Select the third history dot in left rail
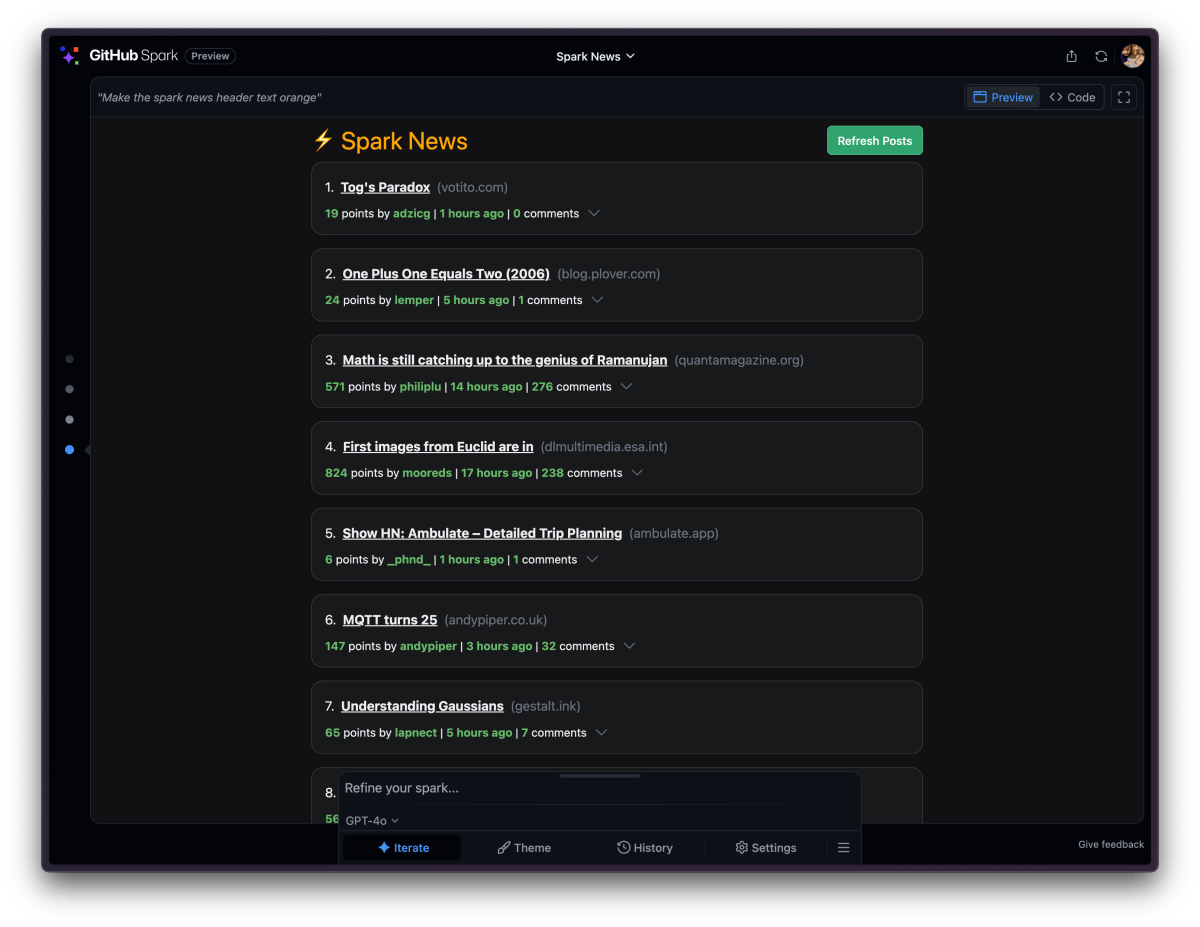Viewport: 1200px width, 927px height. [x=69, y=419]
